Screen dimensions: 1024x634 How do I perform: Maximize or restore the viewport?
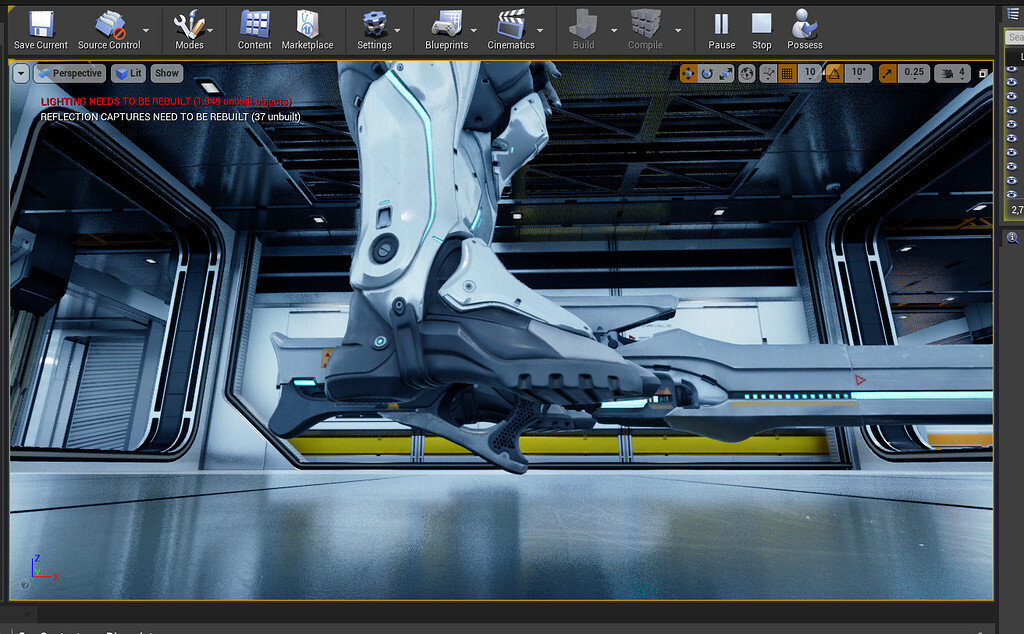tap(983, 73)
